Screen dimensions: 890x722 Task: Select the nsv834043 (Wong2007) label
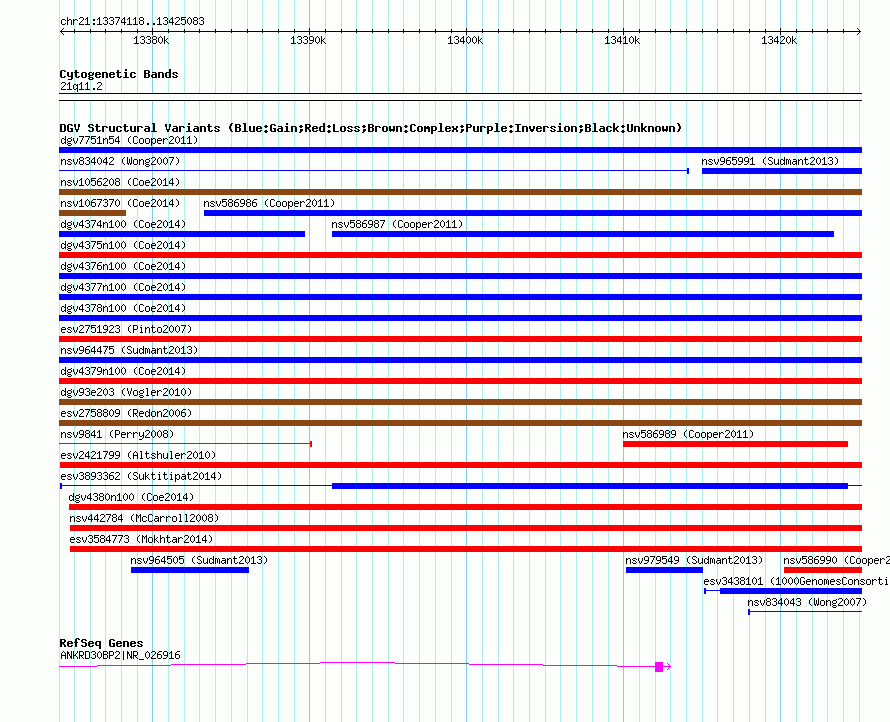pos(807,602)
